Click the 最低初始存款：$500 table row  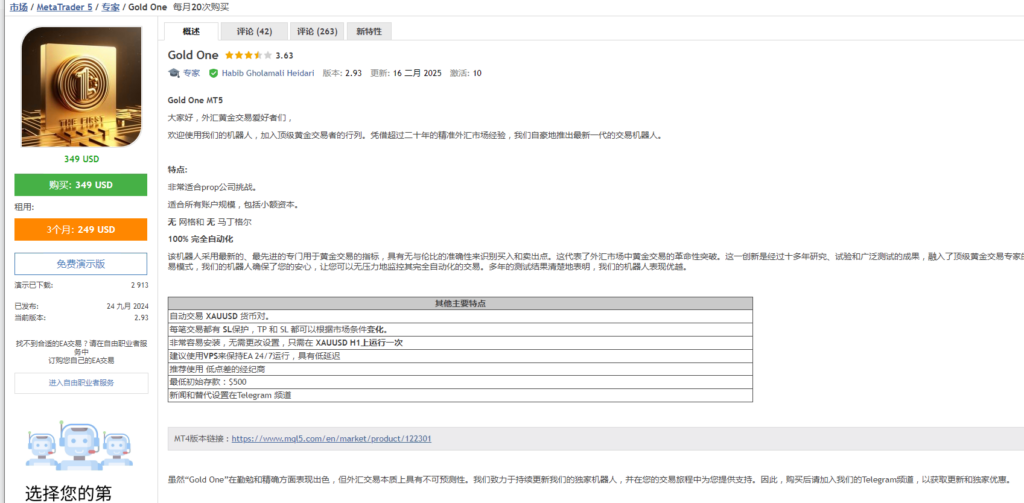coord(460,382)
